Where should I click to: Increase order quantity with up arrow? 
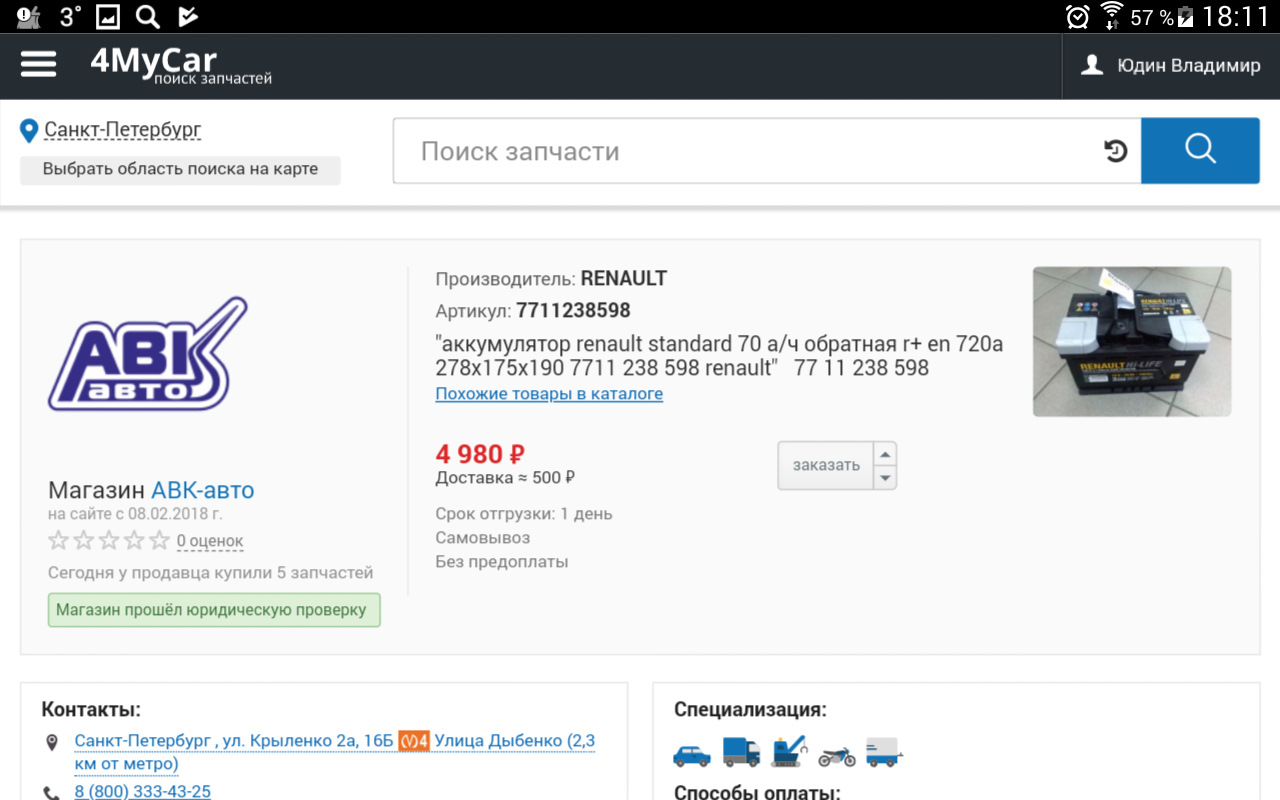pyautogui.click(x=884, y=454)
